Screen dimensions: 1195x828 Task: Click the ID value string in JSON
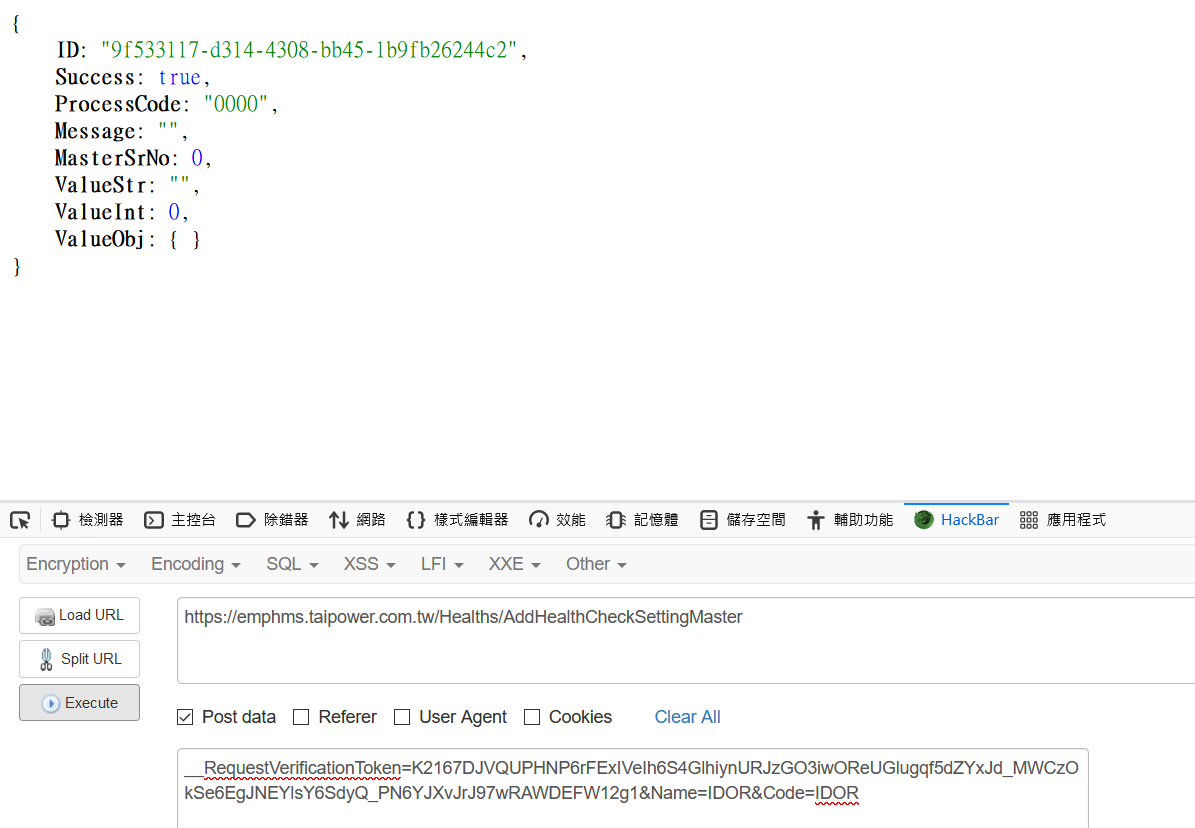click(309, 50)
